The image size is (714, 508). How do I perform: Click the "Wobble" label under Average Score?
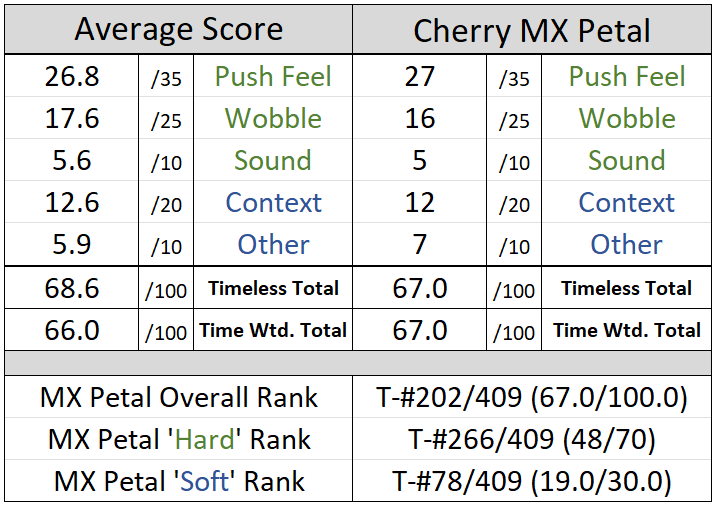pyautogui.click(x=273, y=118)
